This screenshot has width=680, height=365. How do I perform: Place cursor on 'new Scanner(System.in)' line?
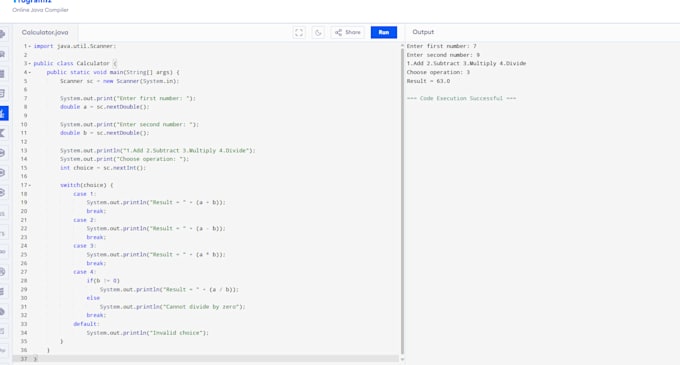pyautogui.click(x=119, y=81)
